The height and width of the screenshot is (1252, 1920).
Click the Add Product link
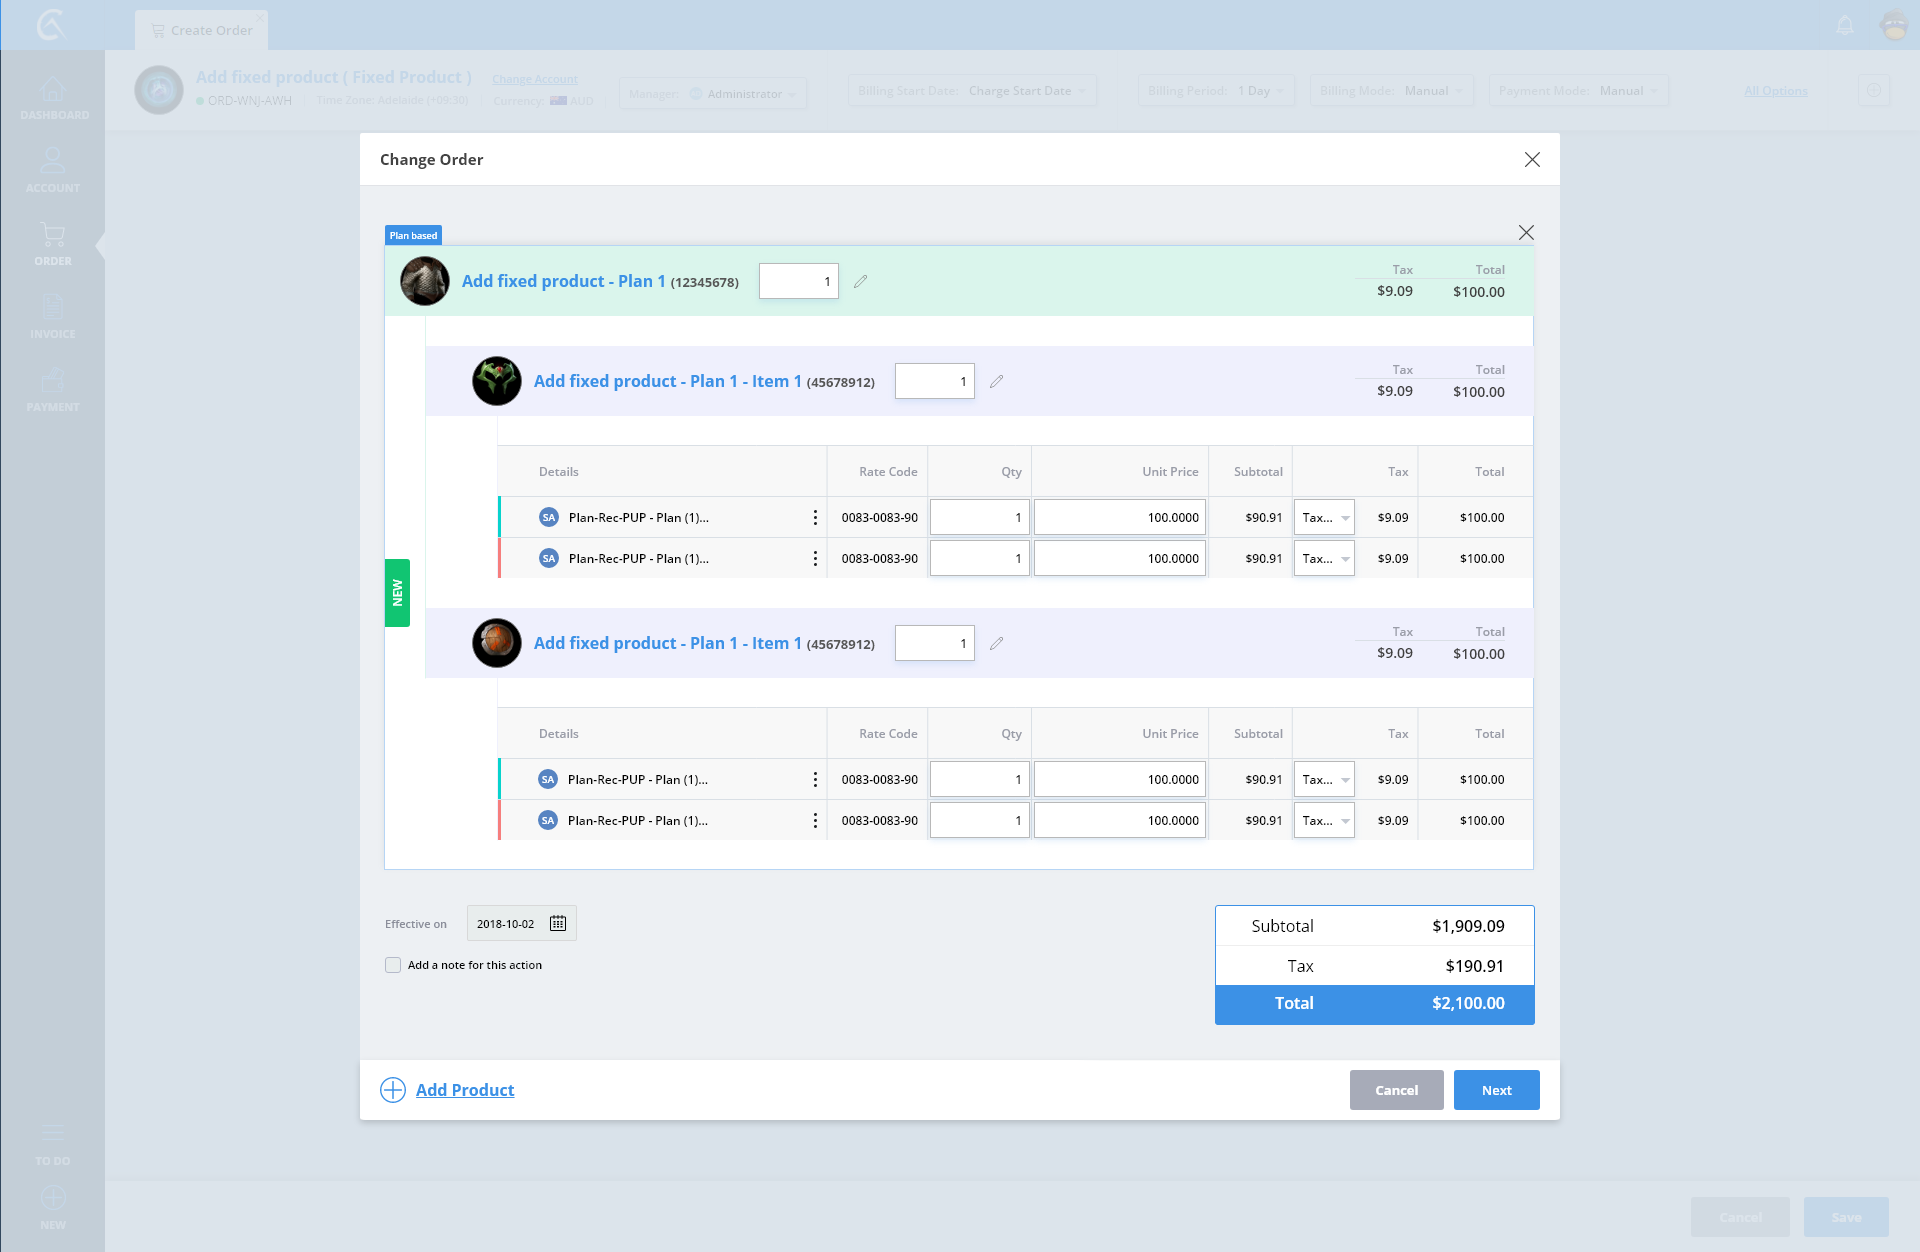pos(465,1090)
